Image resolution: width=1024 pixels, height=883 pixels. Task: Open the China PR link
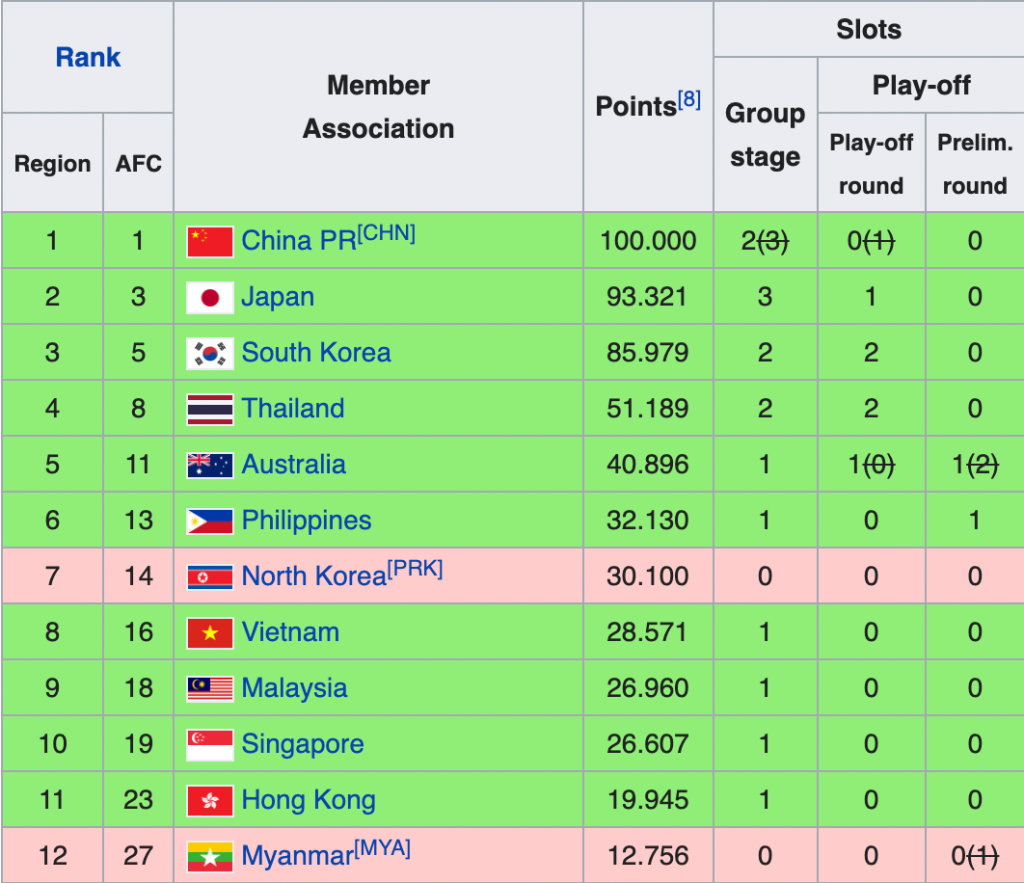pyautogui.click(x=299, y=240)
